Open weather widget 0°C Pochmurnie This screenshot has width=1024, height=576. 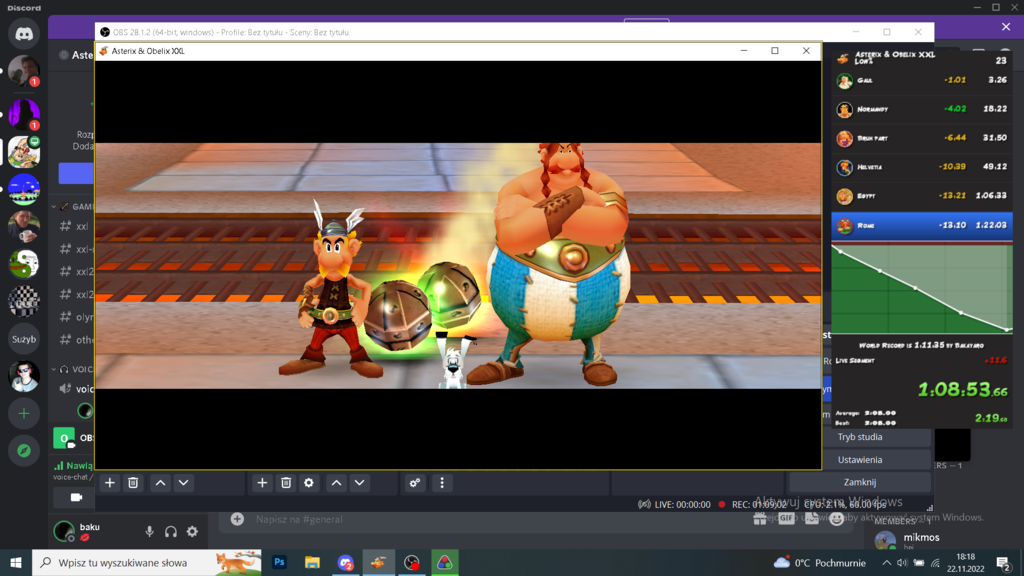tap(820, 563)
